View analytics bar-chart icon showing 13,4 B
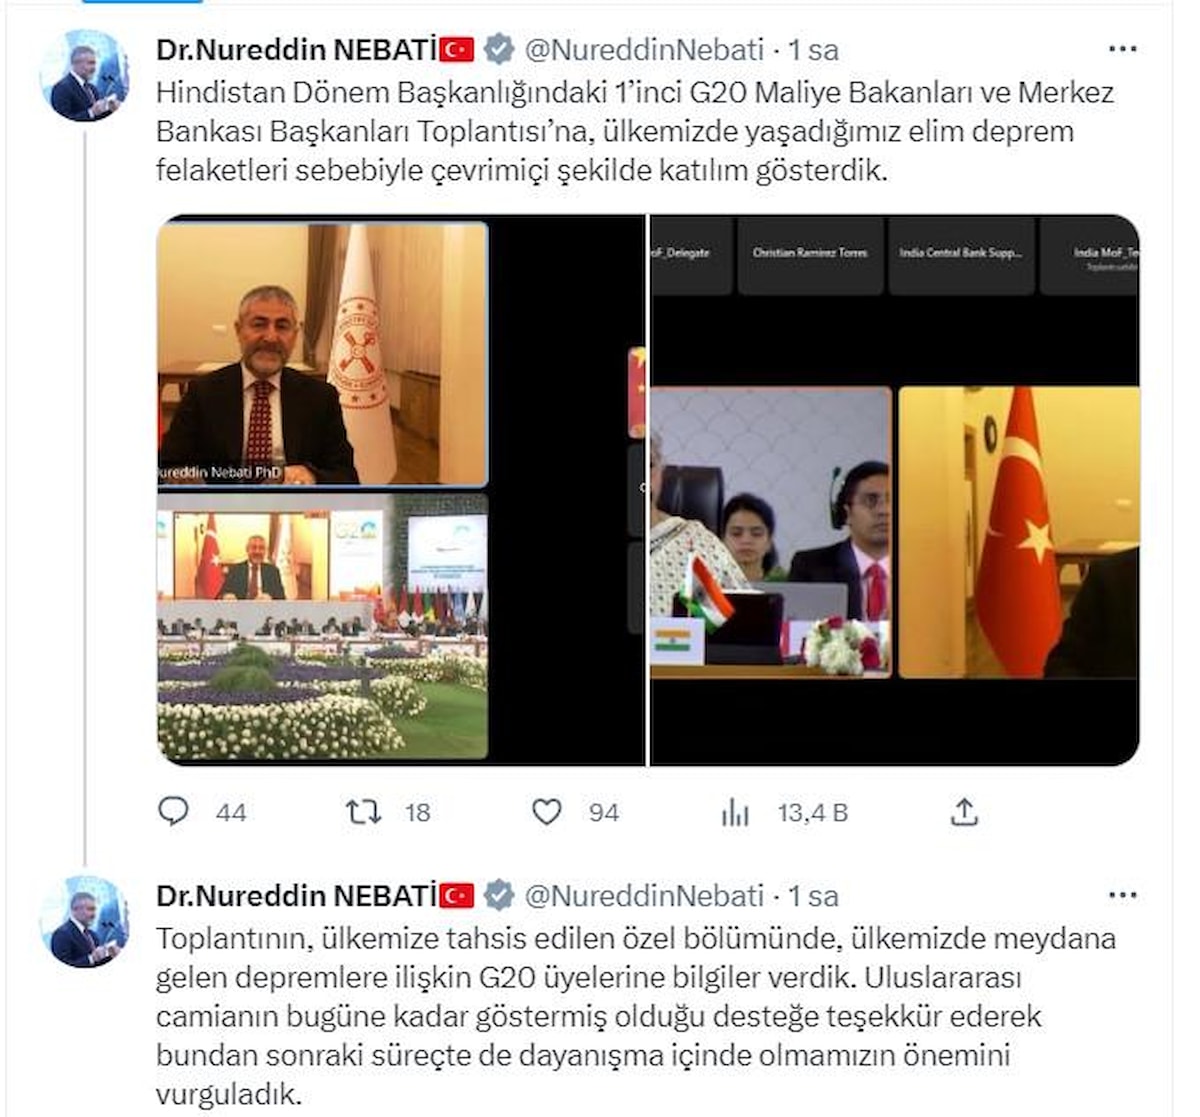 [735, 812]
